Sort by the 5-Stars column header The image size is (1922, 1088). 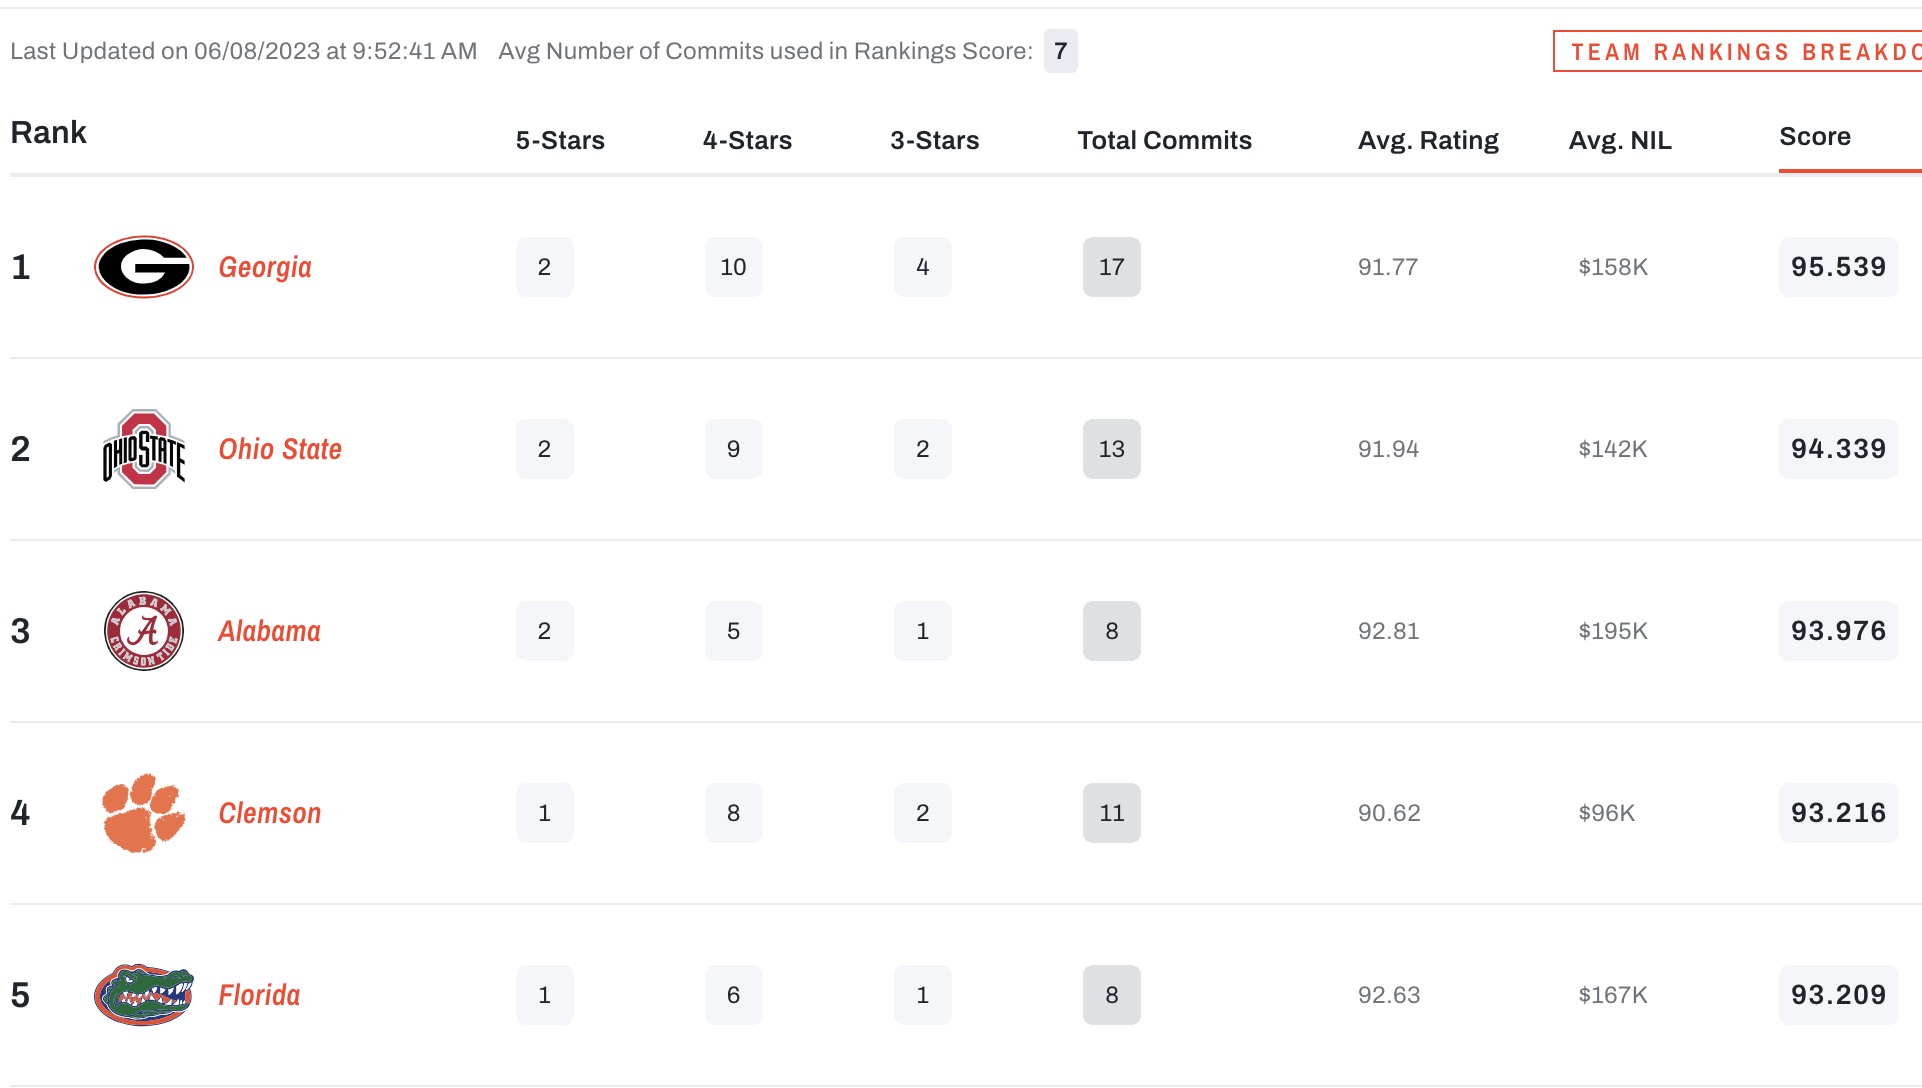[560, 140]
